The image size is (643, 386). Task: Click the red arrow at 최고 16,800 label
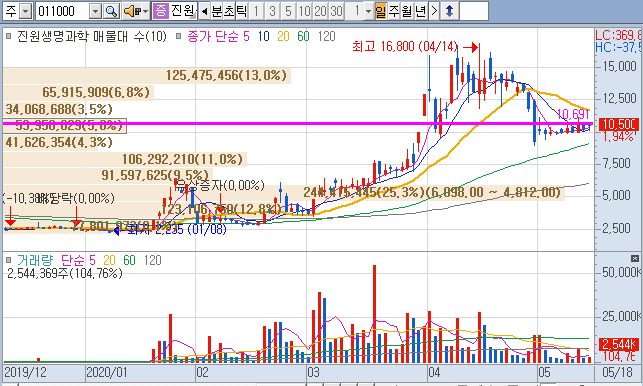[471, 48]
